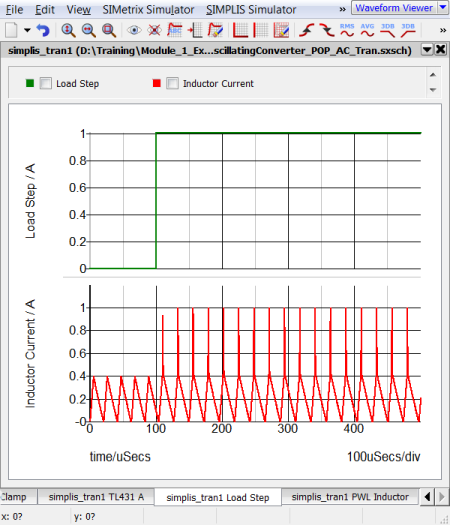Click the AVG measurement icon
The width and height of the screenshot is (450, 525).
tap(367, 30)
